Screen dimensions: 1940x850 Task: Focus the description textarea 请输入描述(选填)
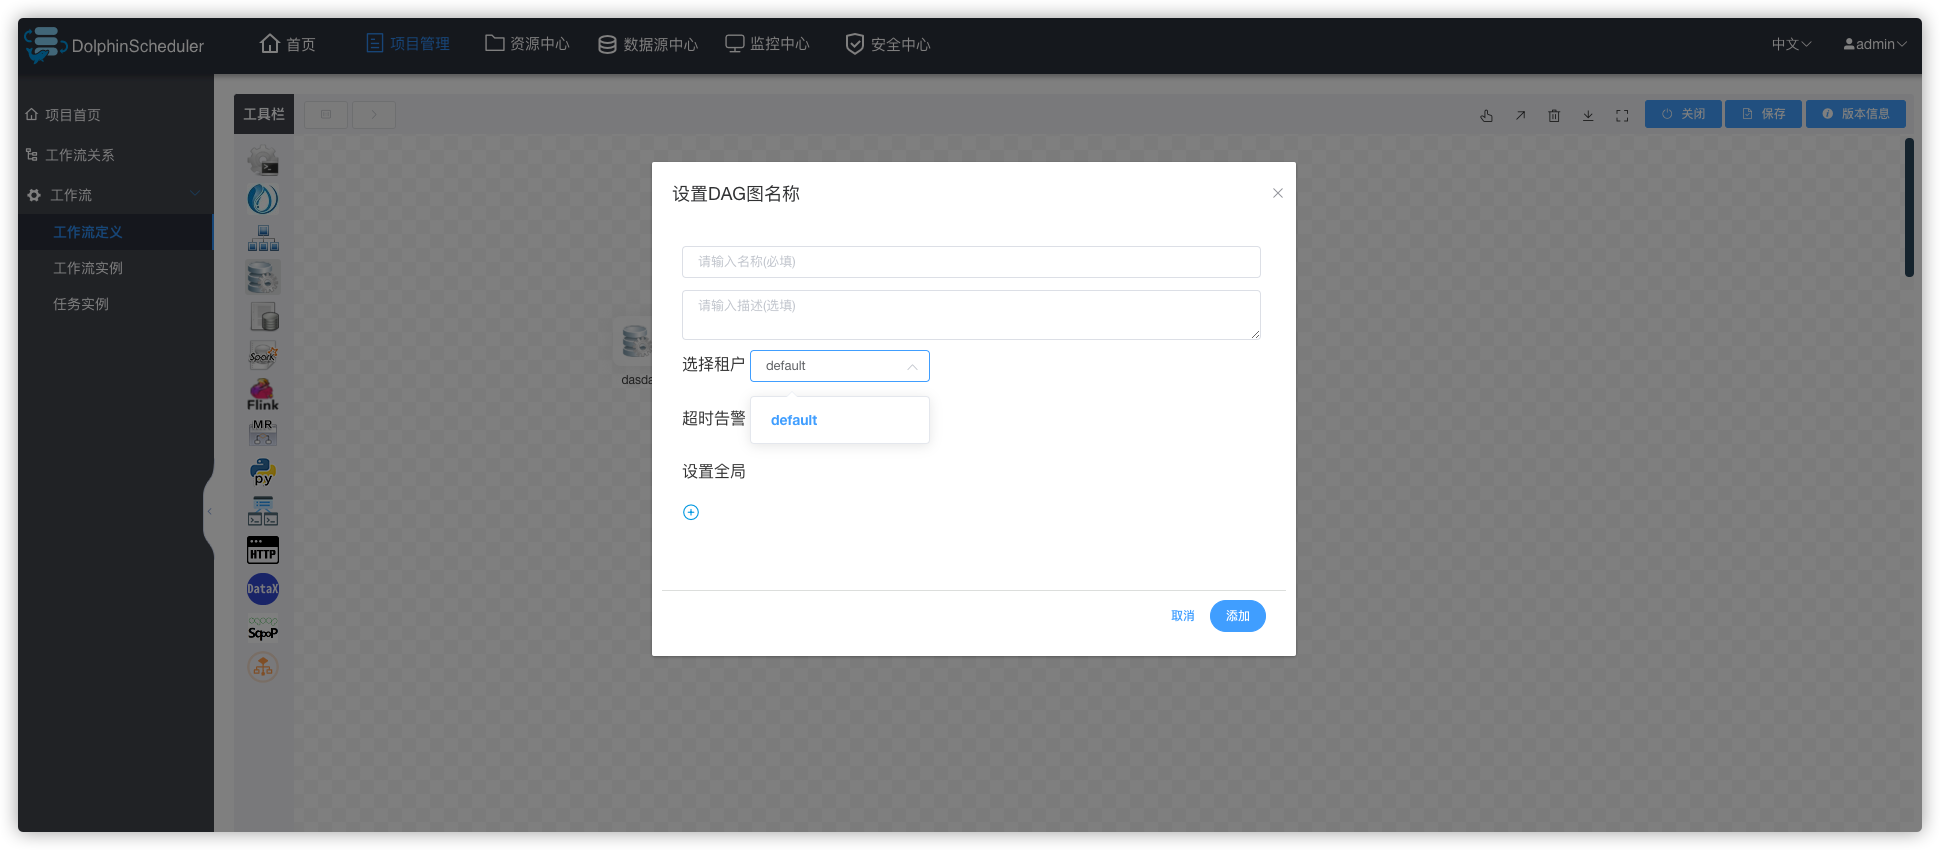click(x=971, y=315)
